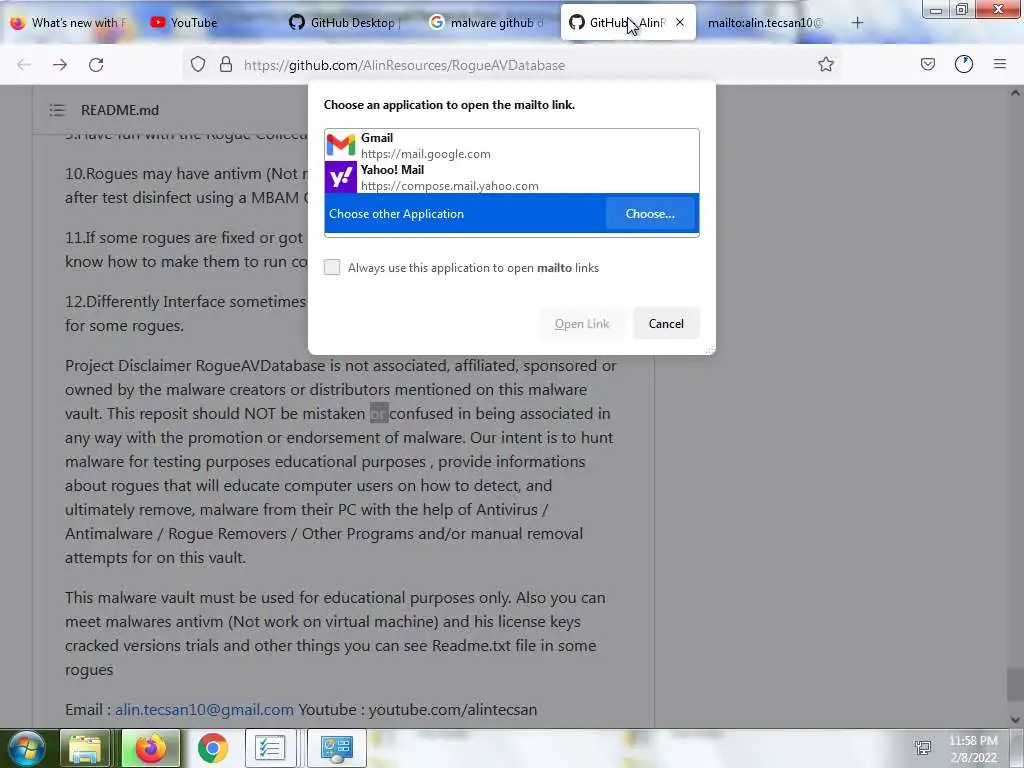Click the Choose... button
Viewport: 1024px width, 768px height.
click(650, 214)
